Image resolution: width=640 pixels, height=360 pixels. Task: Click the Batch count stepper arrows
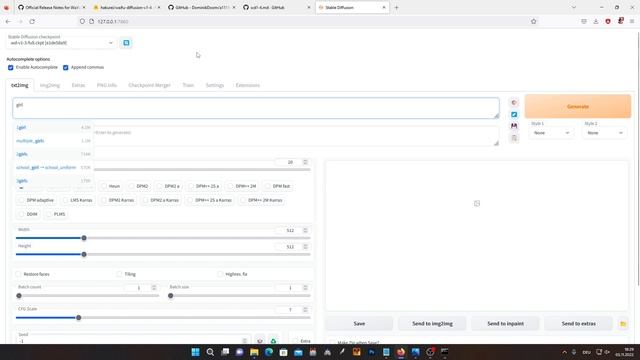tap(154, 288)
